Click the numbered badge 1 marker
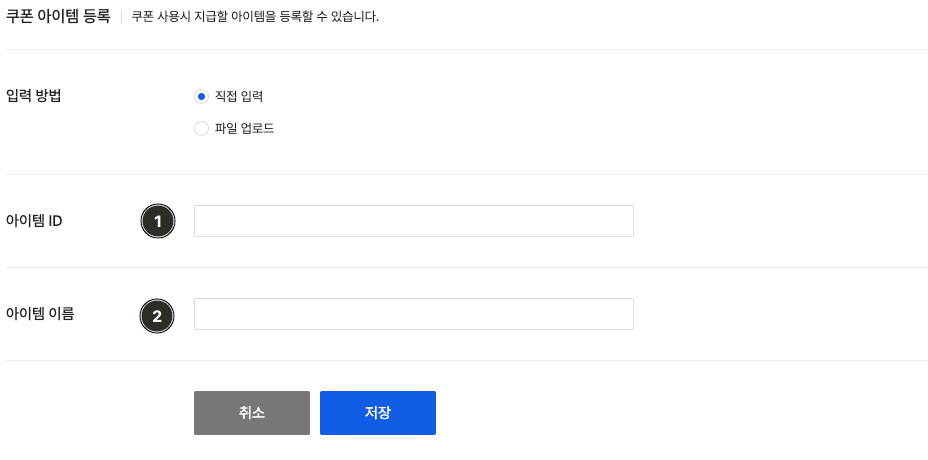 158,221
